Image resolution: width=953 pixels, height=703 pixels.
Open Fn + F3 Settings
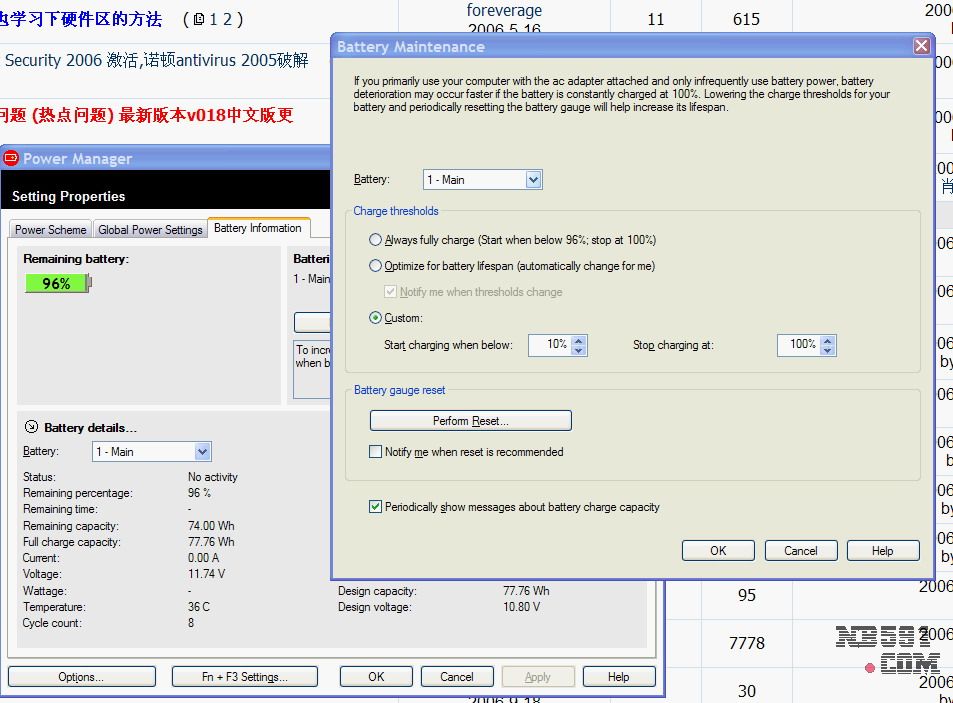(x=245, y=677)
